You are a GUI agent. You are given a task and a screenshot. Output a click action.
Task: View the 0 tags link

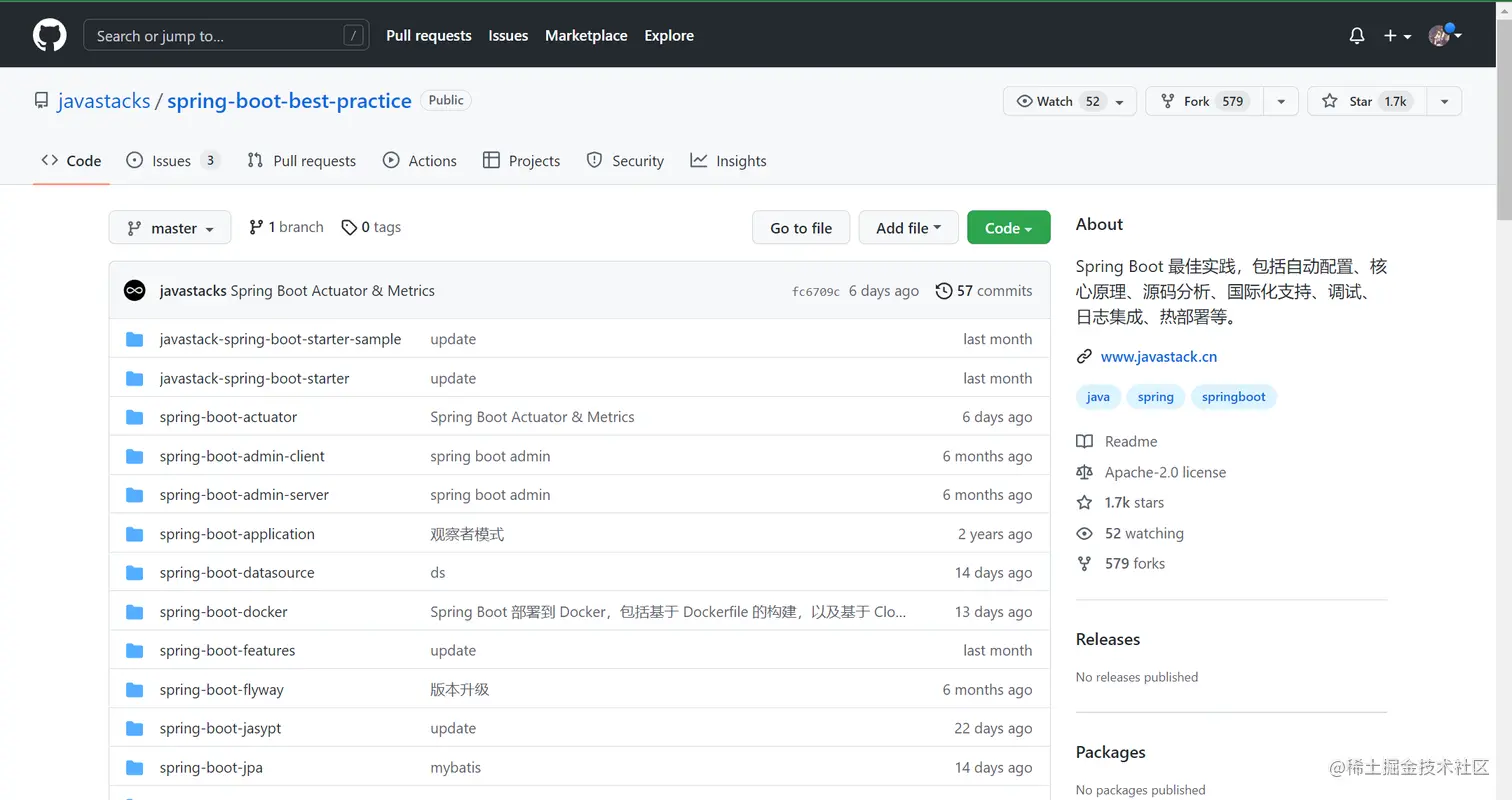371,228
